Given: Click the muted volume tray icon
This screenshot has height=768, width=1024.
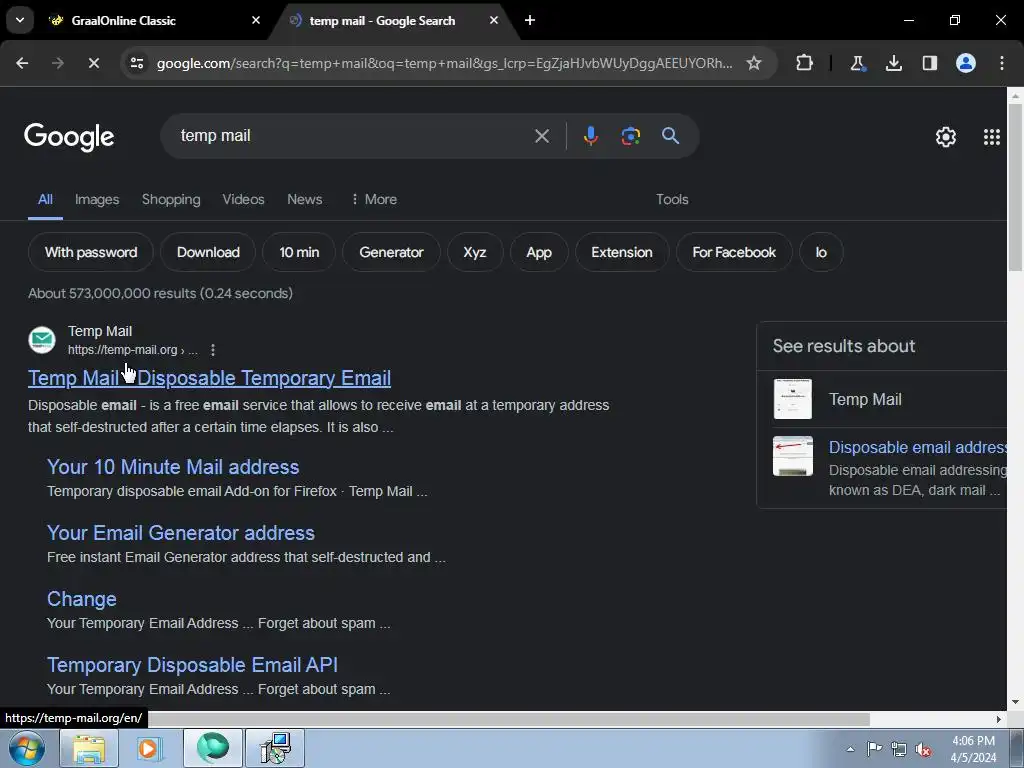Looking at the screenshot, I should click(x=923, y=749).
